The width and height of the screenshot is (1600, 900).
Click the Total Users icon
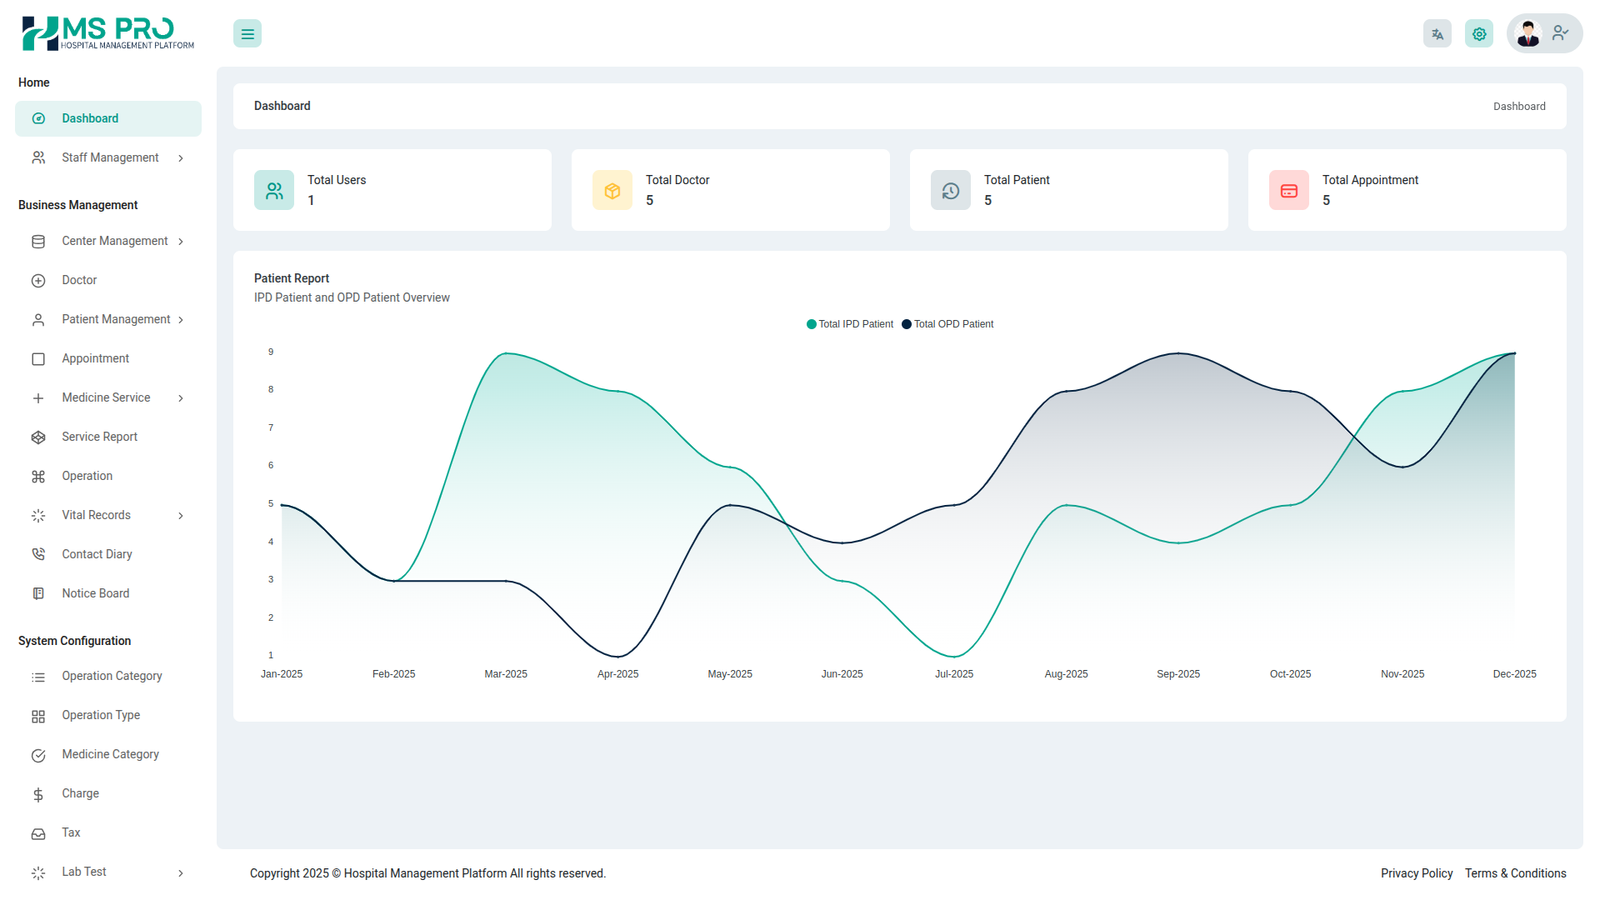coord(274,190)
